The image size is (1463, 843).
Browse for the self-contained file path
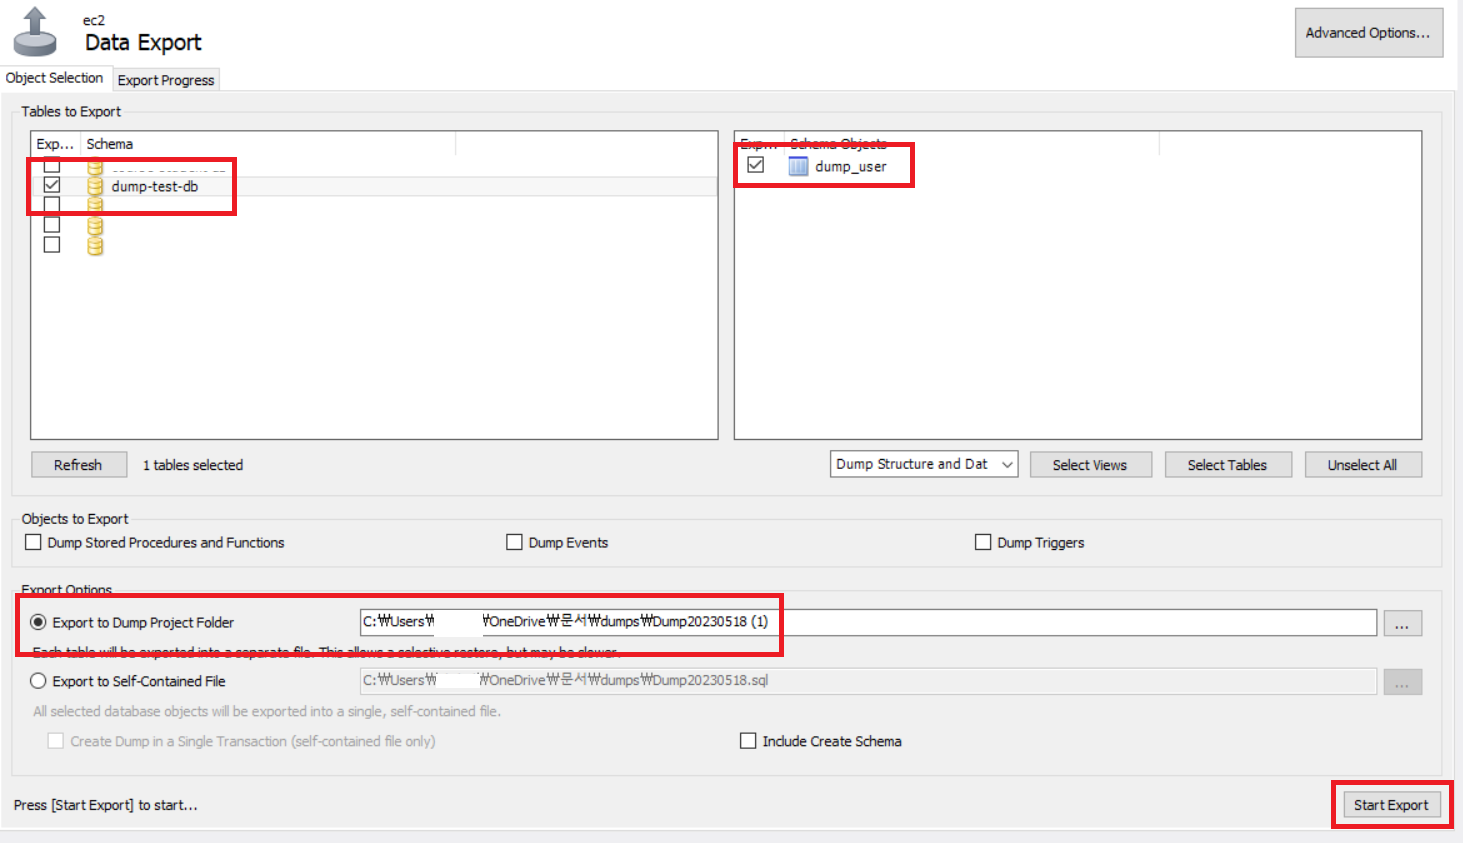click(x=1402, y=682)
